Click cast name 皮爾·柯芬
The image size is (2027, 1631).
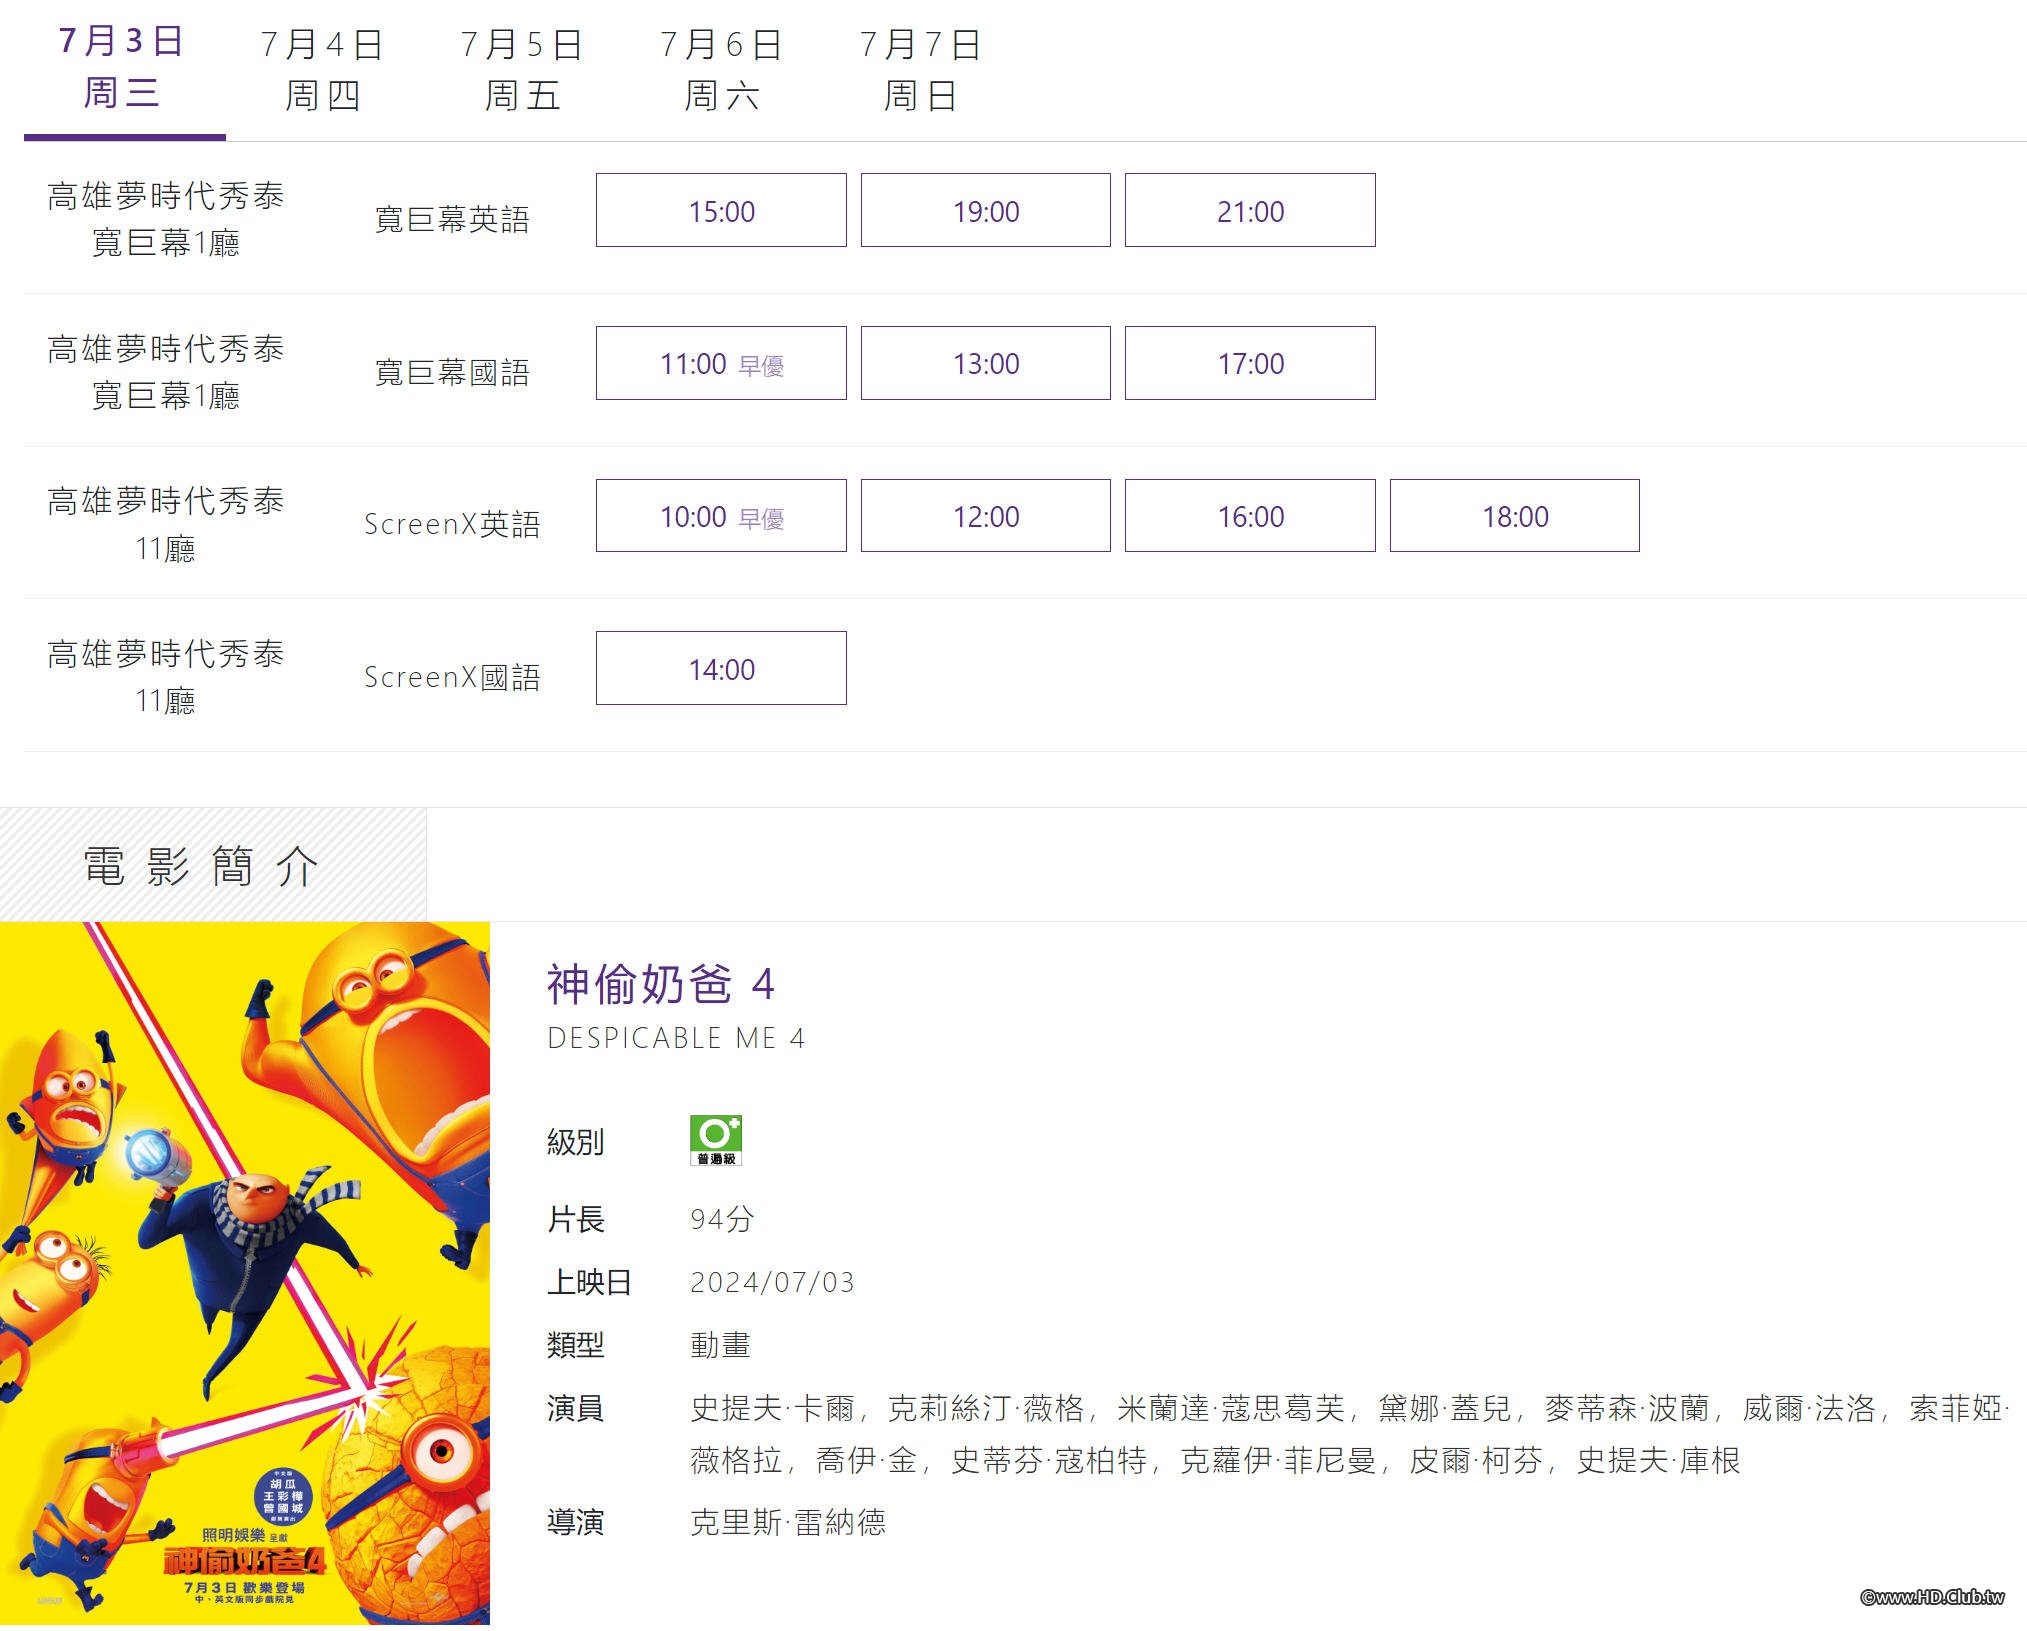point(1476,1460)
